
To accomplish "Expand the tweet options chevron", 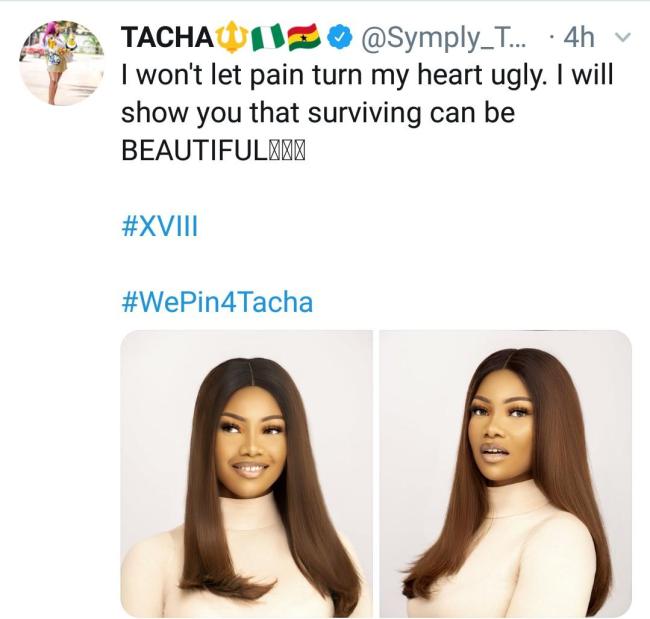I will click(x=622, y=37).
